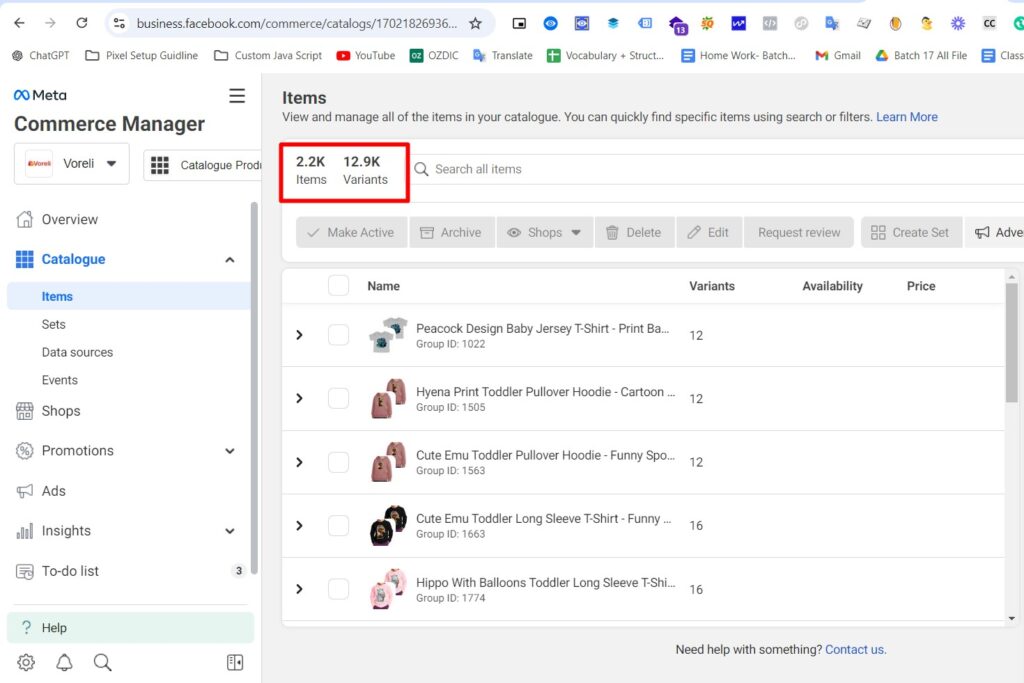The image size is (1024, 683).
Task: Click the Make Active button
Action: click(351, 232)
